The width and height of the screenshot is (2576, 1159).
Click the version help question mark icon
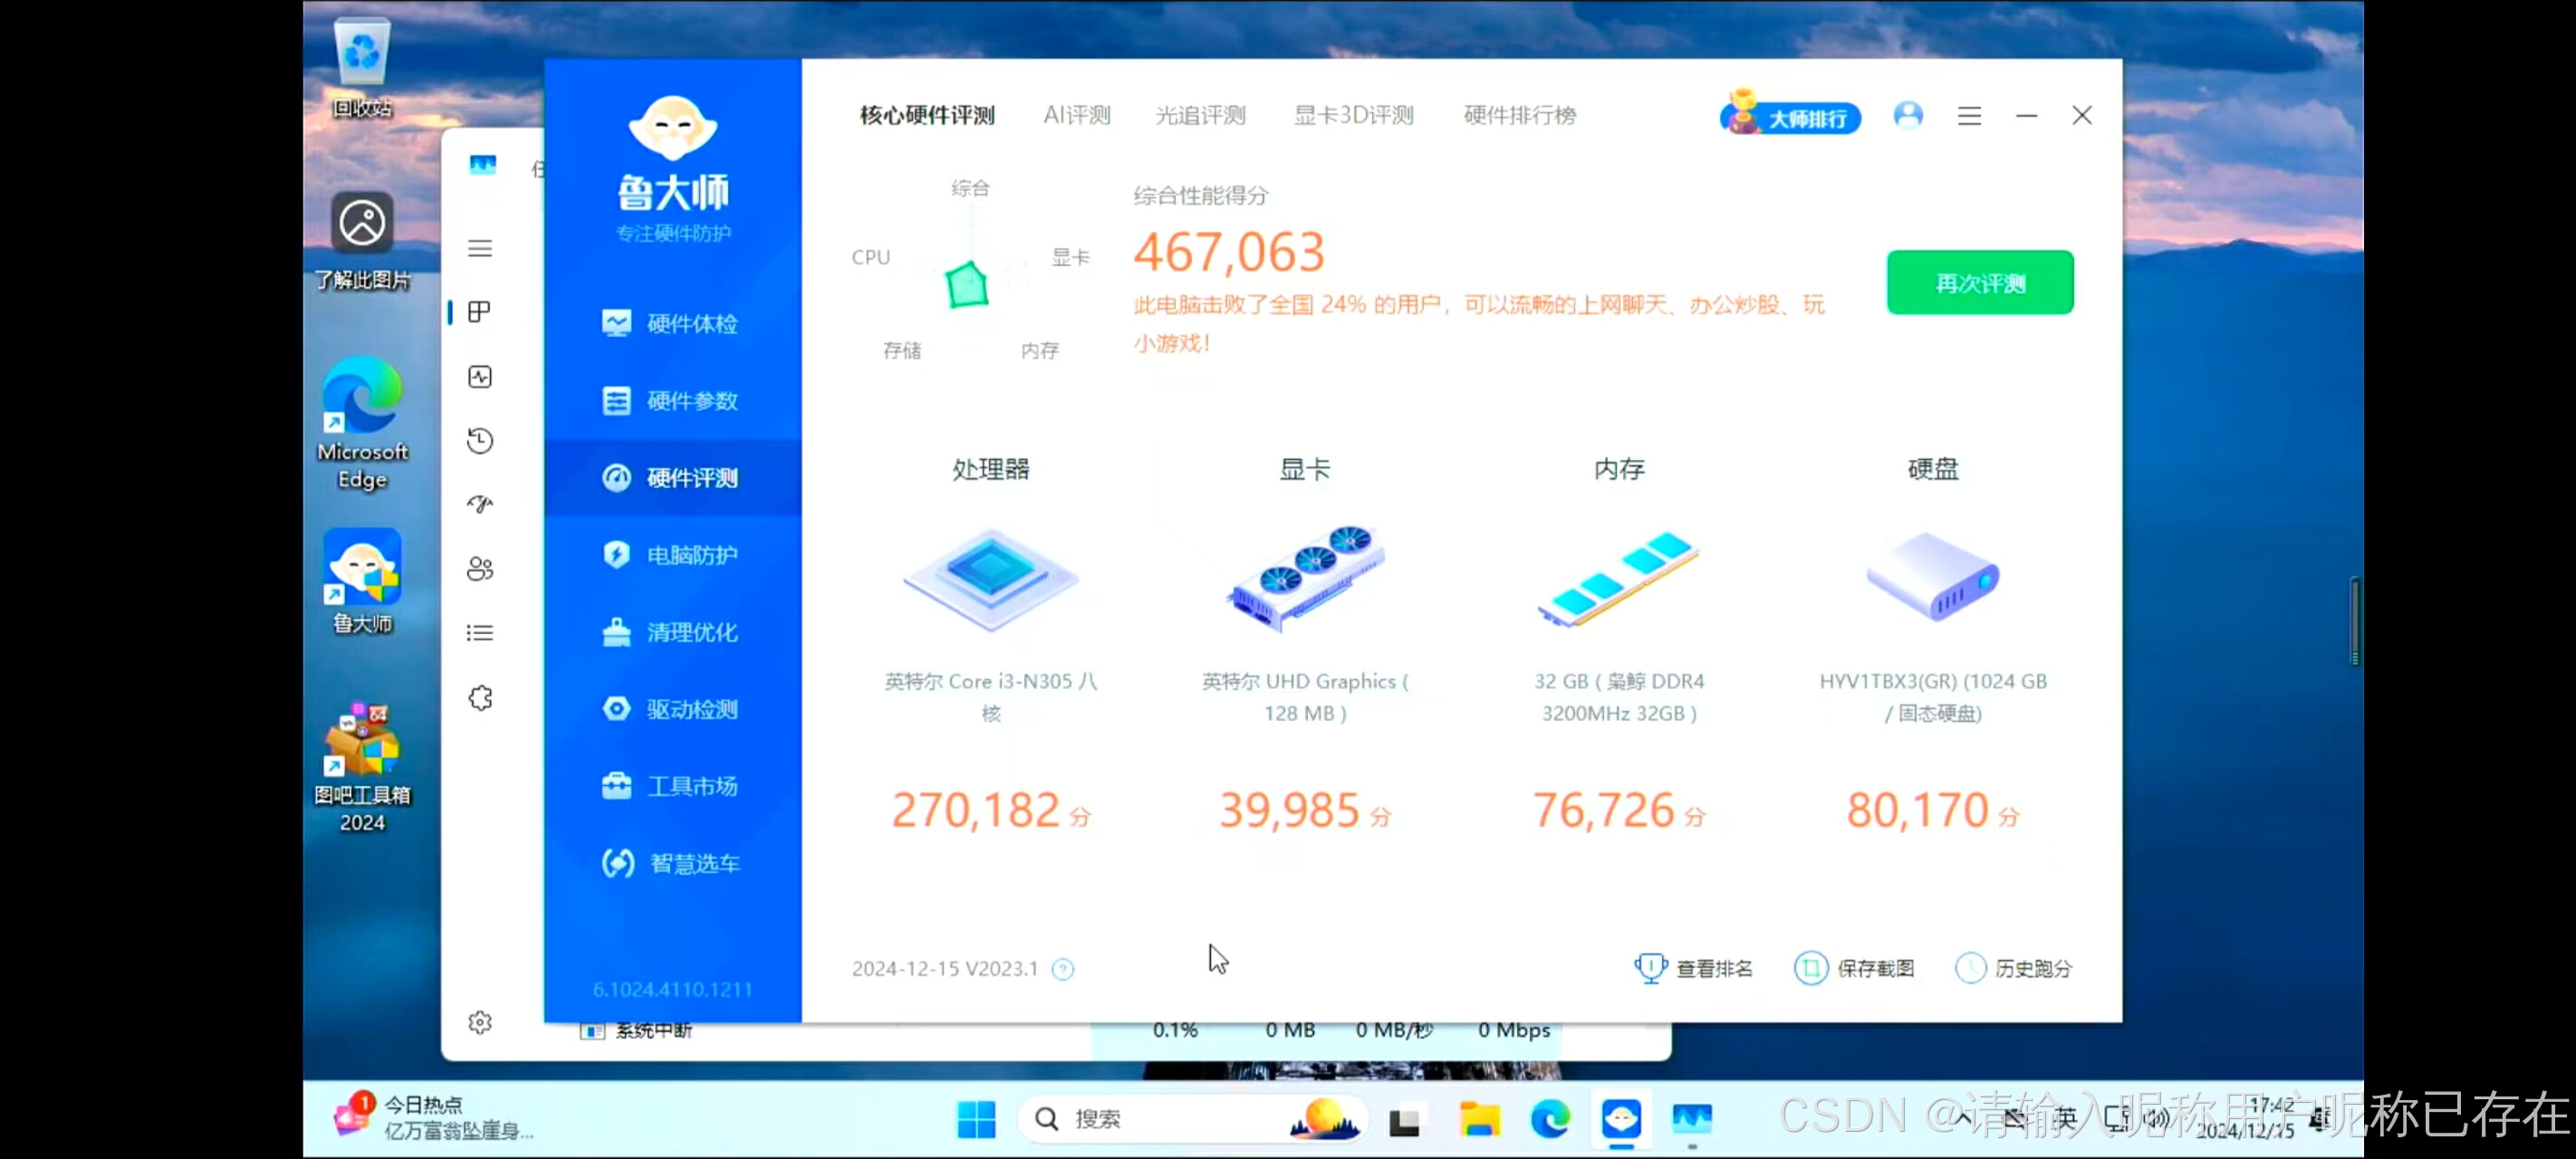point(1063,969)
